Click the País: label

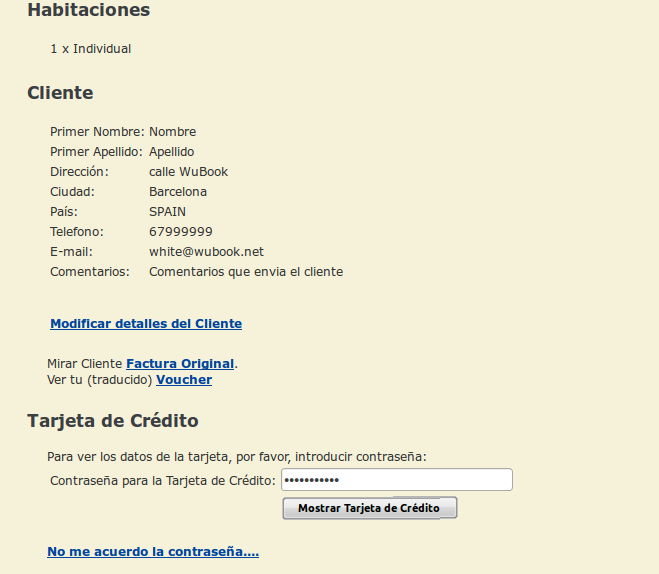click(x=64, y=211)
